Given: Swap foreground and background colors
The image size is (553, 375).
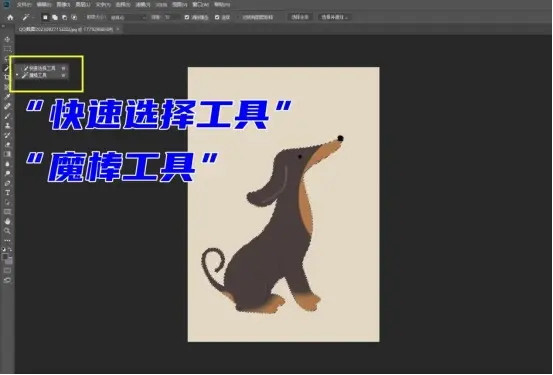Looking at the screenshot, I should coord(10,249).
